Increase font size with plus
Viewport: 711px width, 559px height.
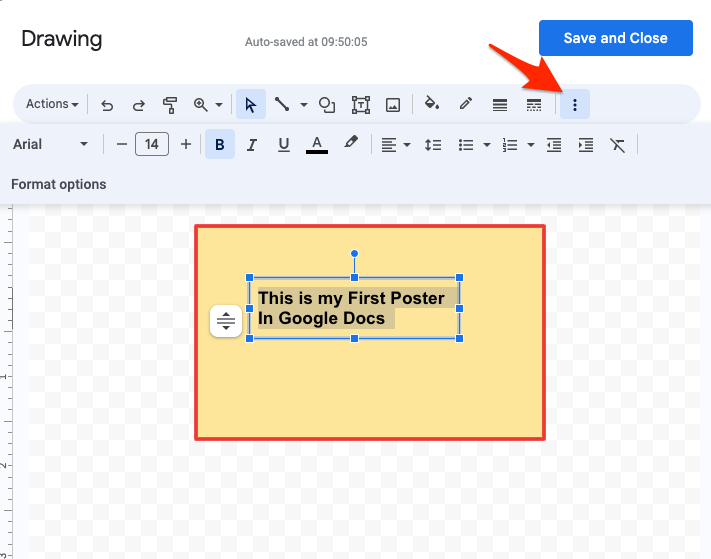pos(185,144)
